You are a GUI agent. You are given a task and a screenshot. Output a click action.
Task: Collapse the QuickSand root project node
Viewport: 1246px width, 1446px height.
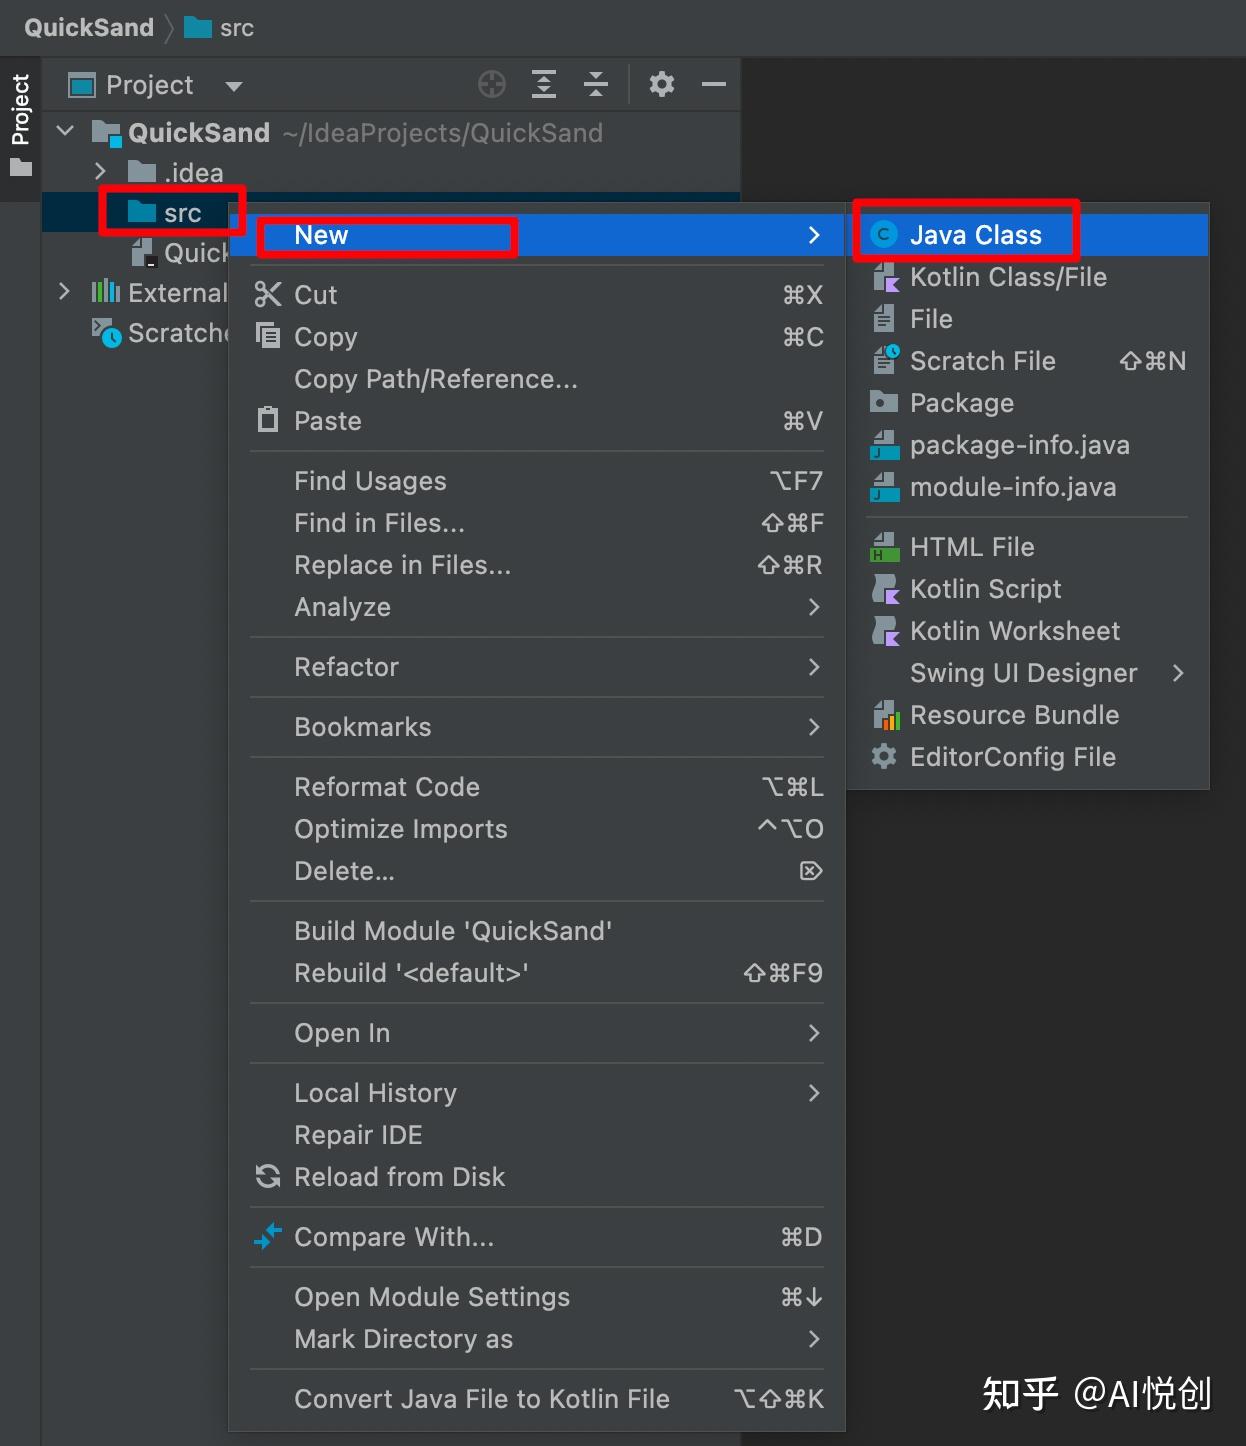pos(66,132)
